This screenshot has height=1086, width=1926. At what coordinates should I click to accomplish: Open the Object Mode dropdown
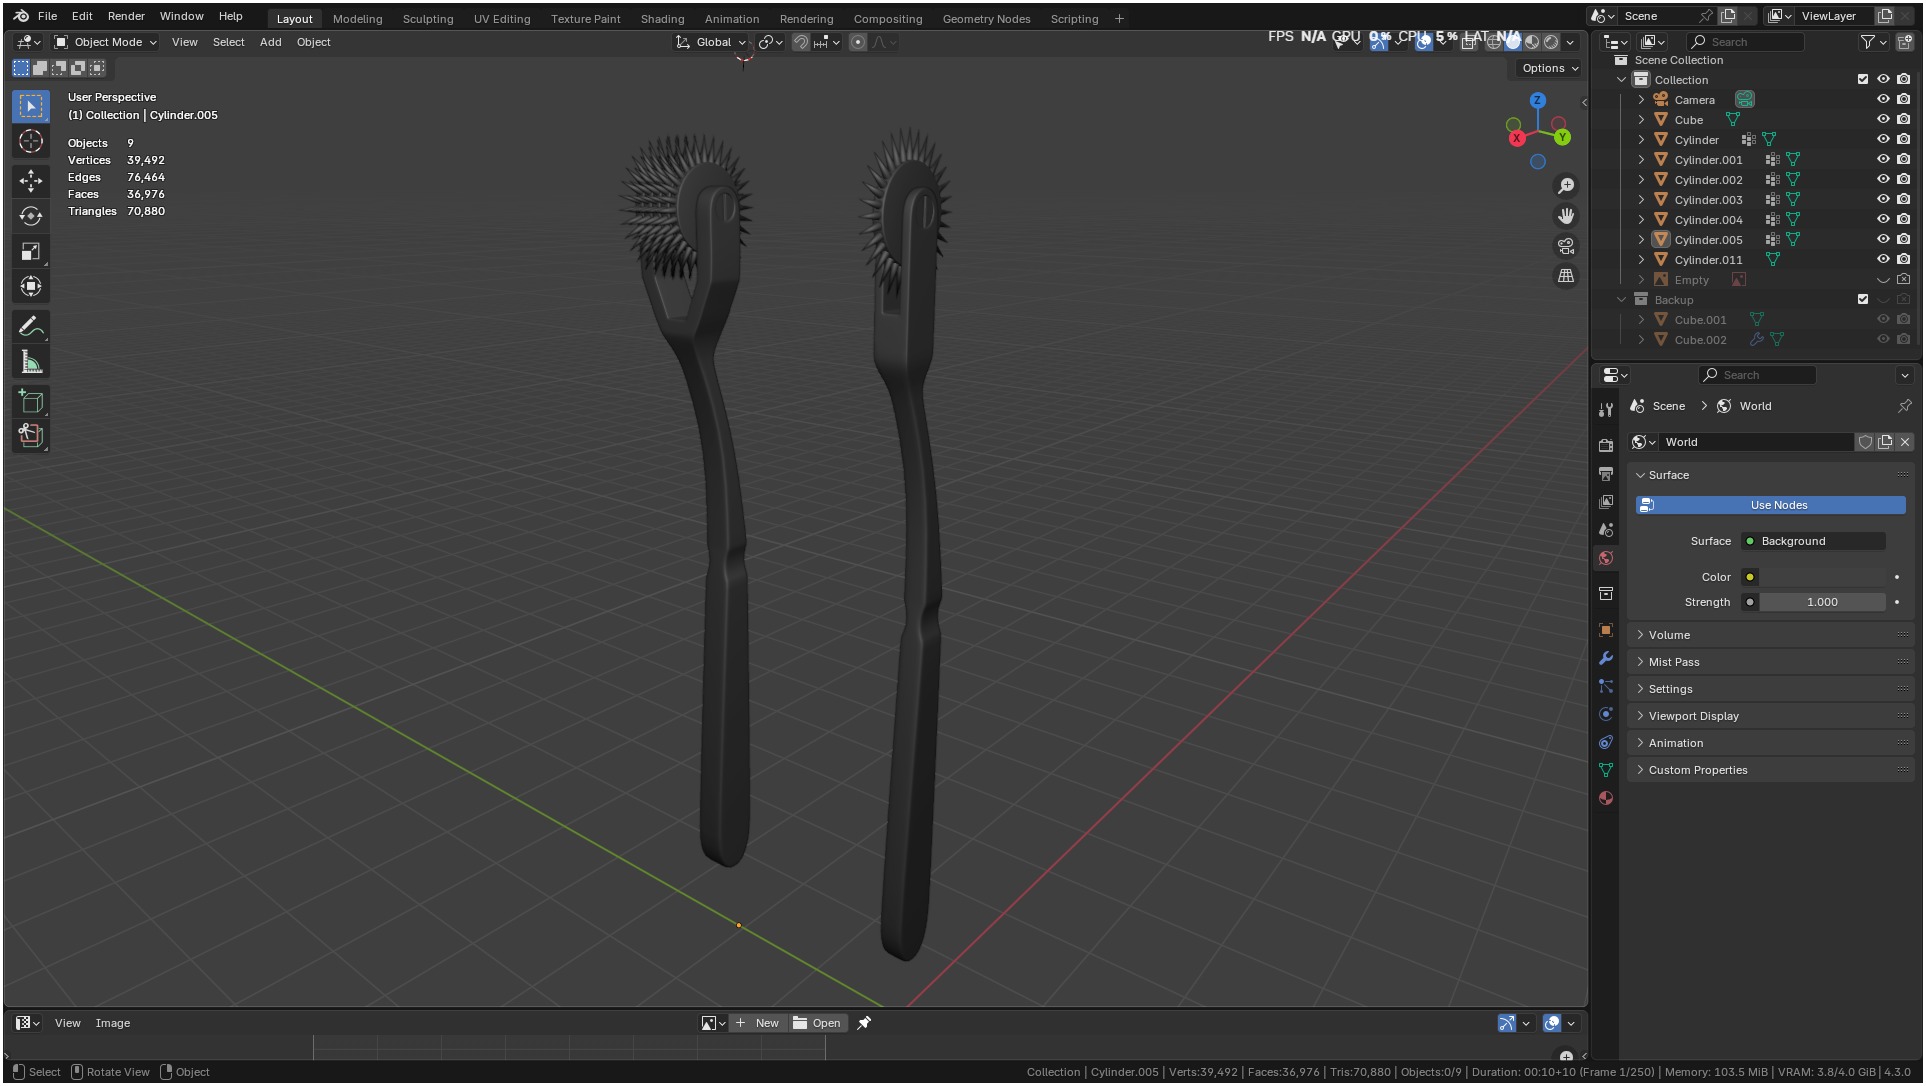106,42
